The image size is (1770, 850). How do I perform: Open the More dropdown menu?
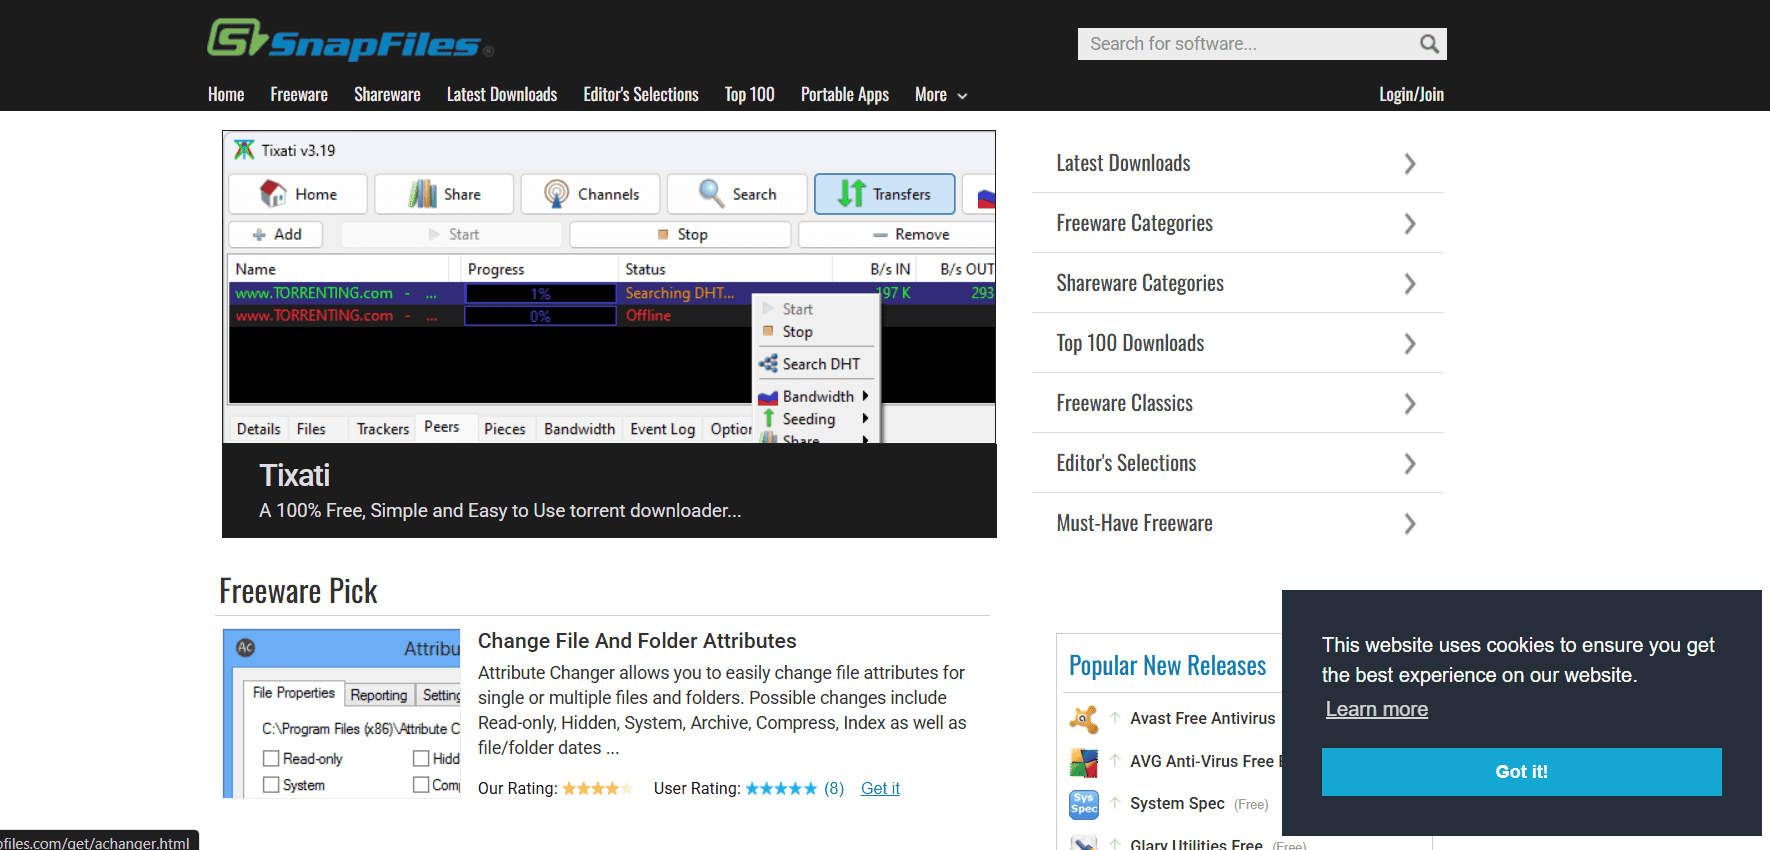coord(940,95)
